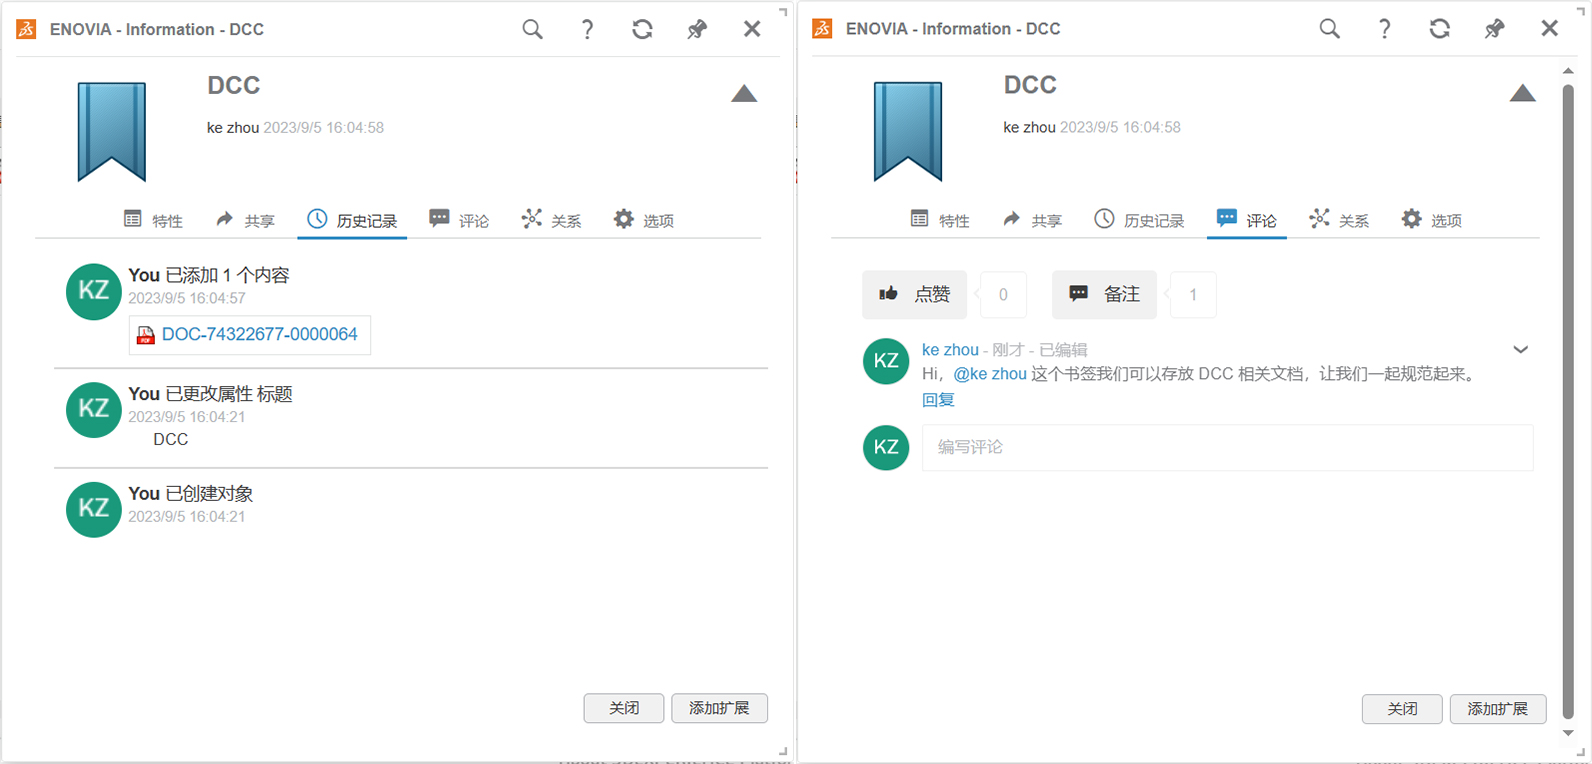Click the DCC title in left window
Screen dimensions: 1592x764
click(x=234, y=86)
